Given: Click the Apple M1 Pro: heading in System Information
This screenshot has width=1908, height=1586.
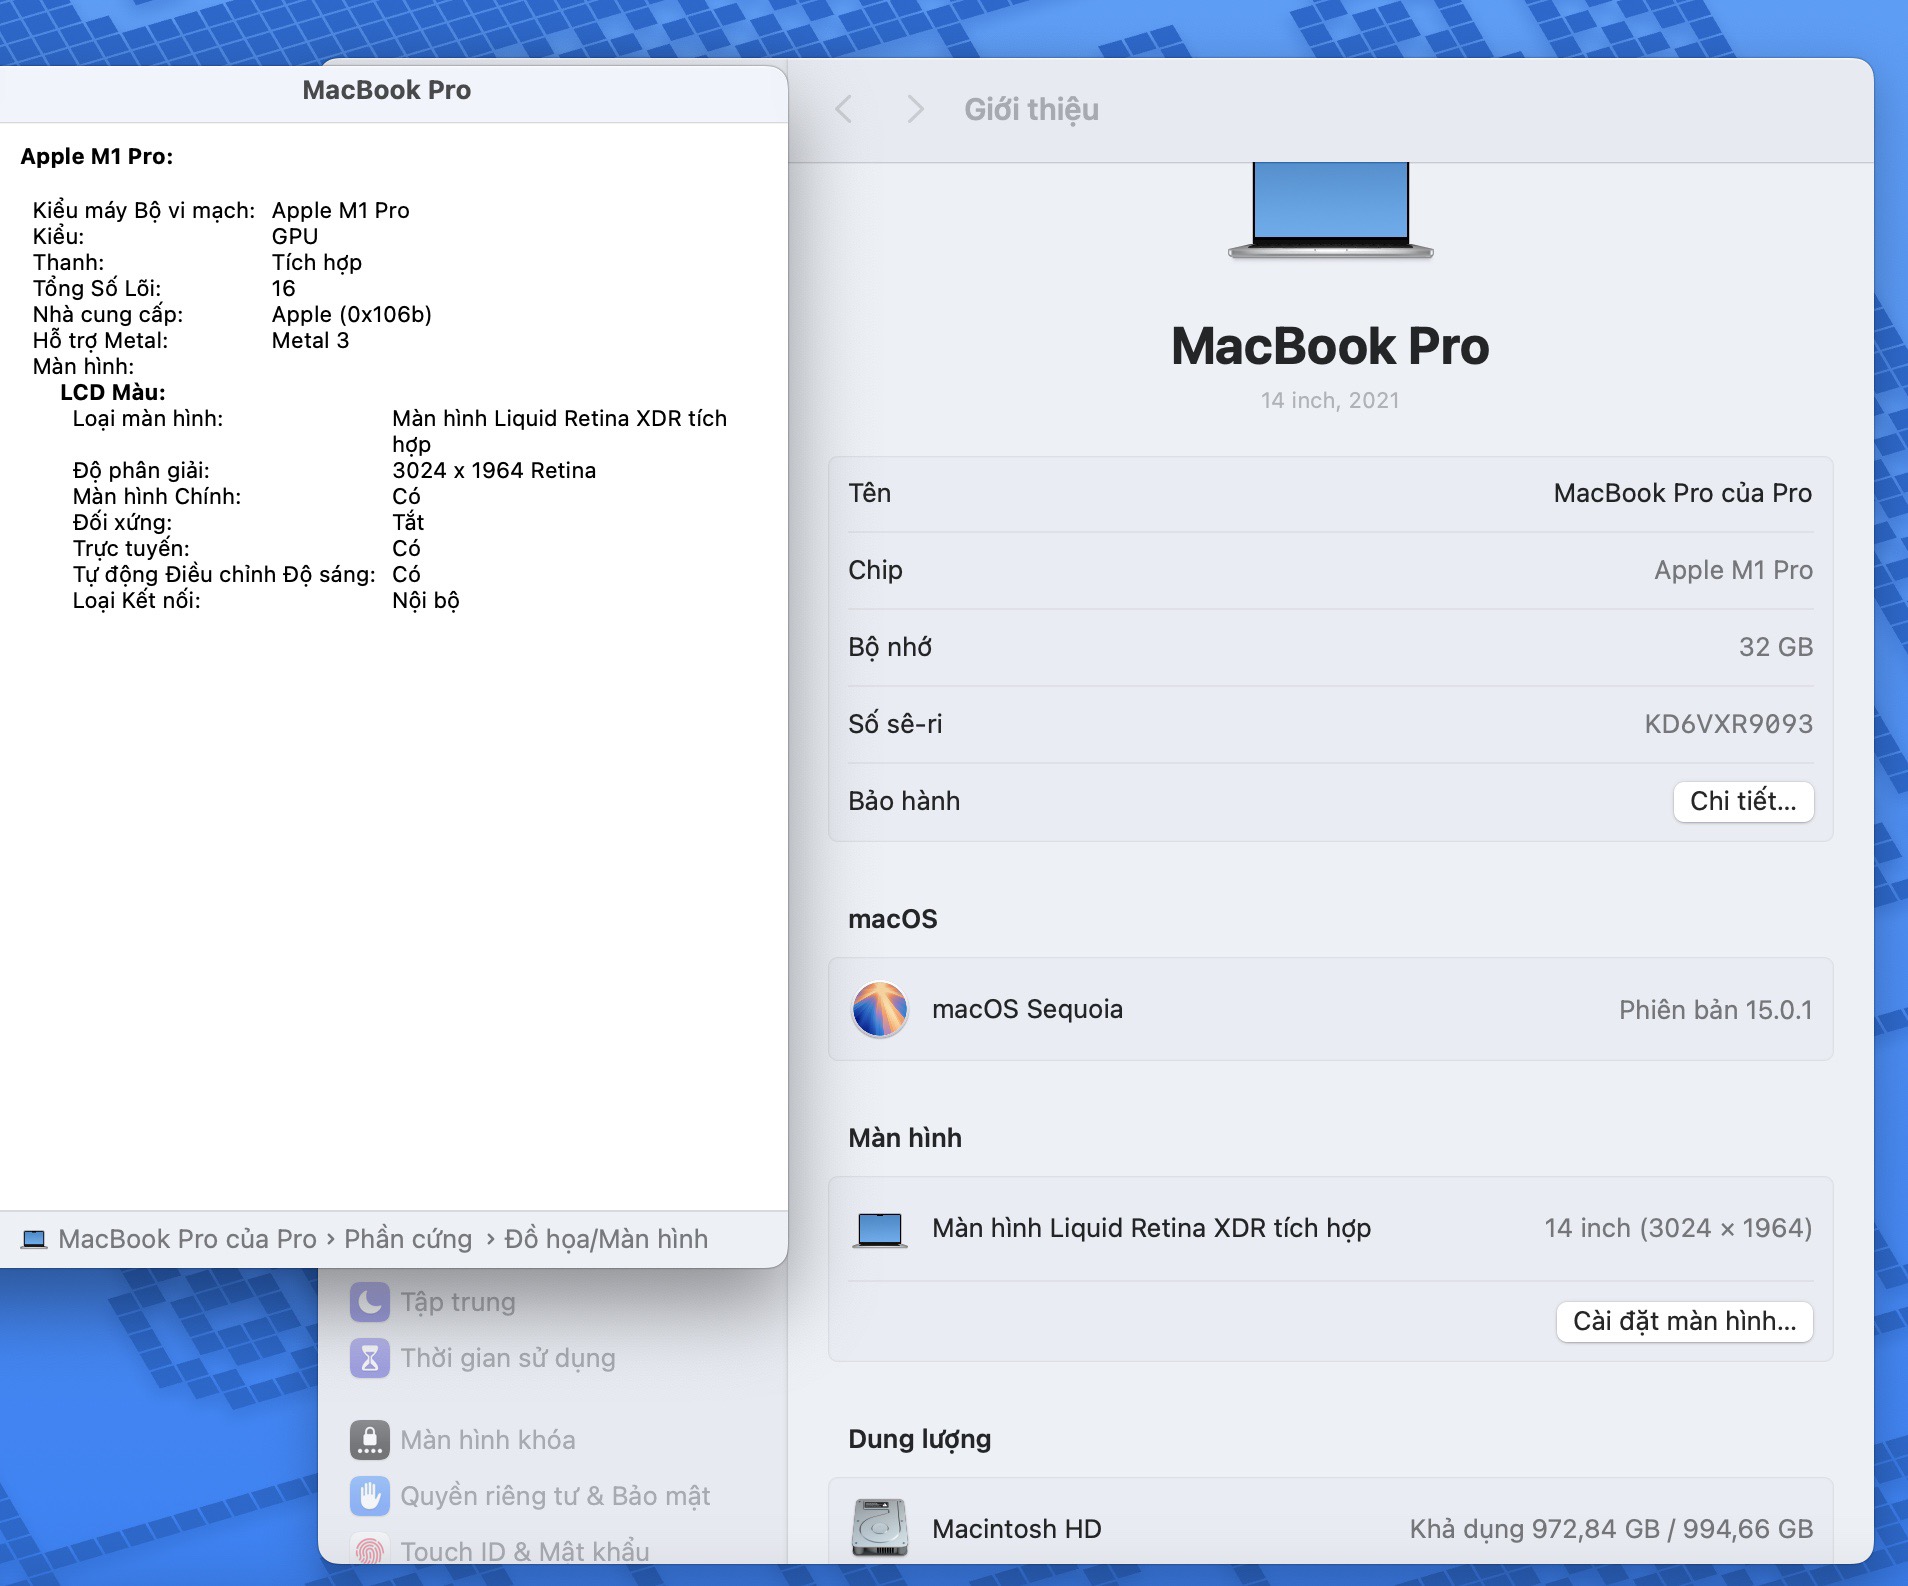Looking at the screenshot, I should tap(97, 156).
